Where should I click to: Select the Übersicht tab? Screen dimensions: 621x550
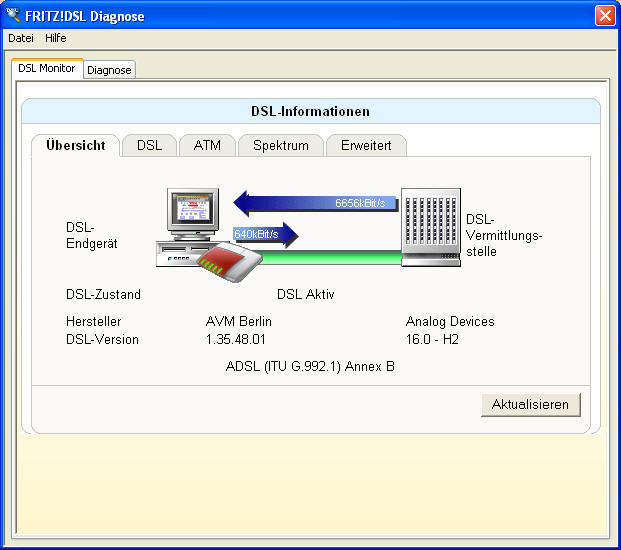tap(76, 145)
